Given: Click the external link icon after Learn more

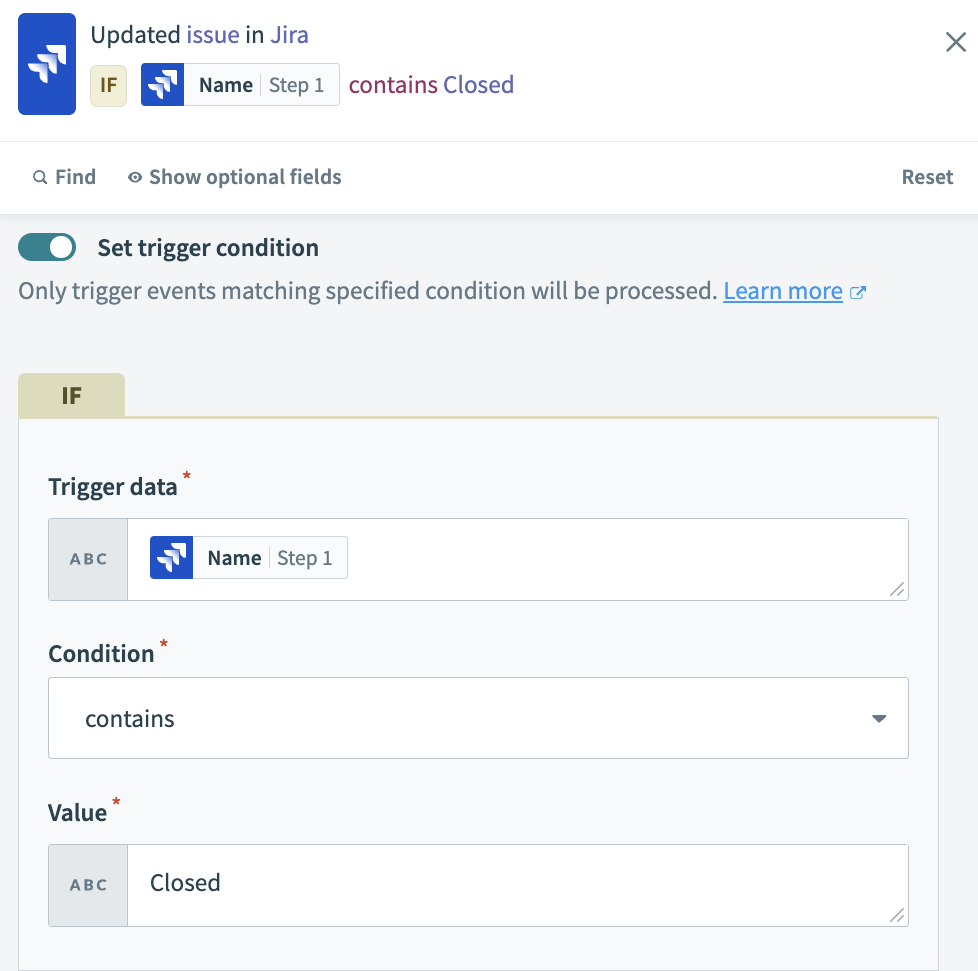Looking at the screenshot, I should [857, 292].
